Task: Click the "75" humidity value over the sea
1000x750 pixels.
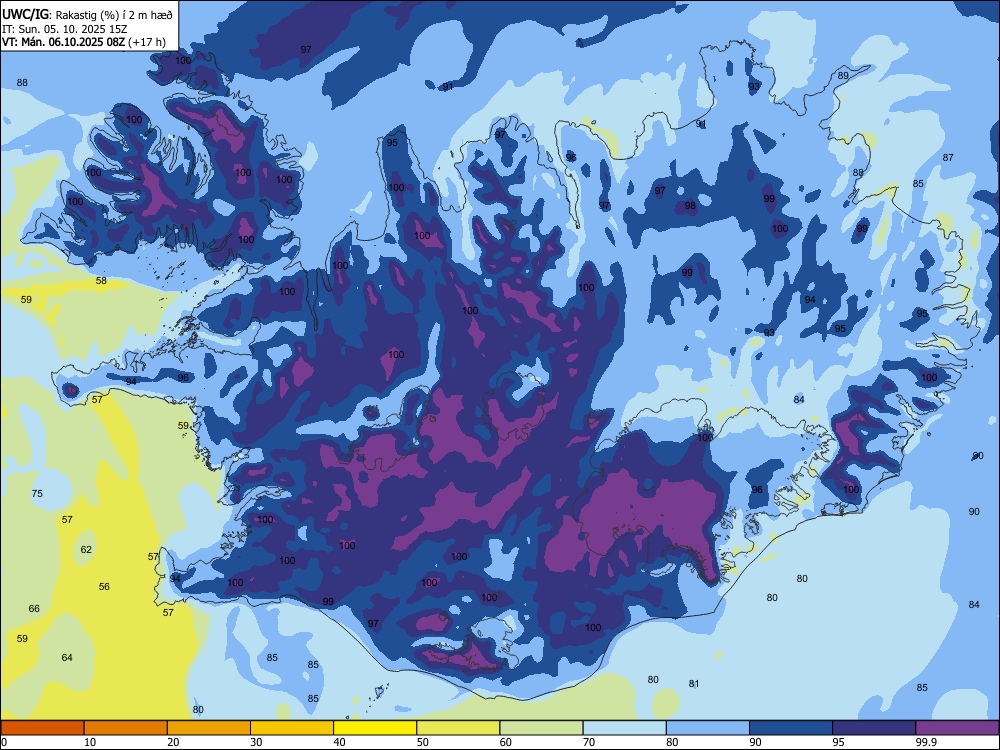Action: click(37, 494)
